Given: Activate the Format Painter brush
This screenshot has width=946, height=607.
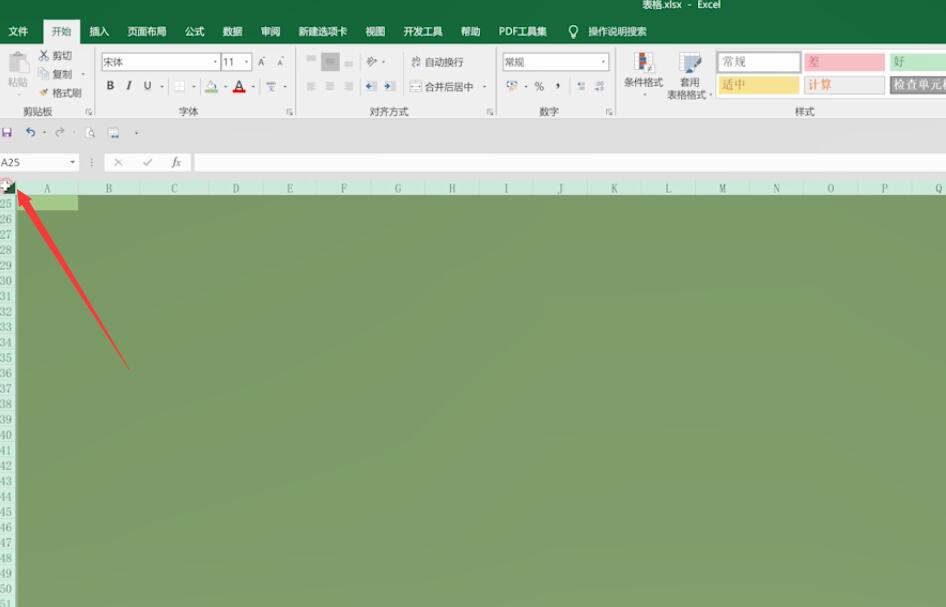Looking at the screenshot, I should coord(60,93).
